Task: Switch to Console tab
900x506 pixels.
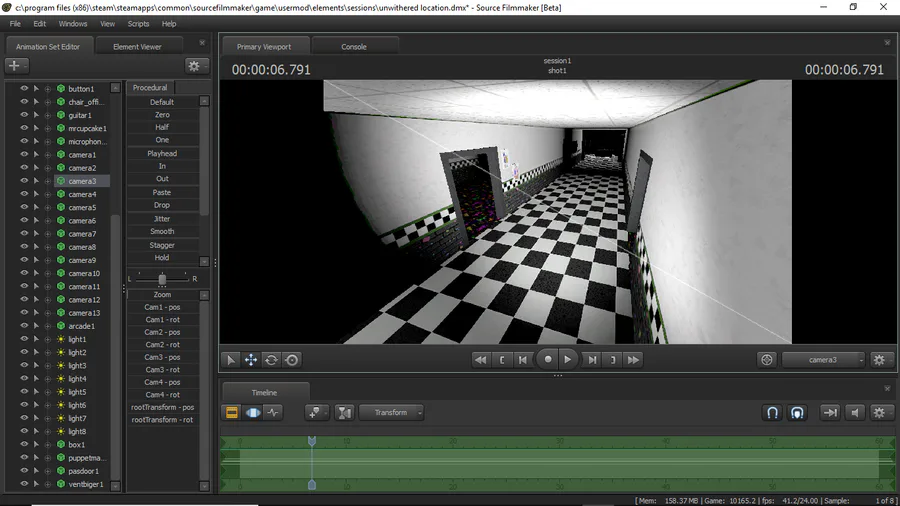Action: coord(354,46)
